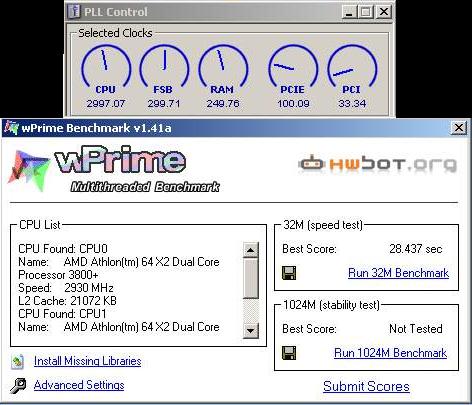
Task: Select the RAM clock gauge
Action: pos(223,66)
